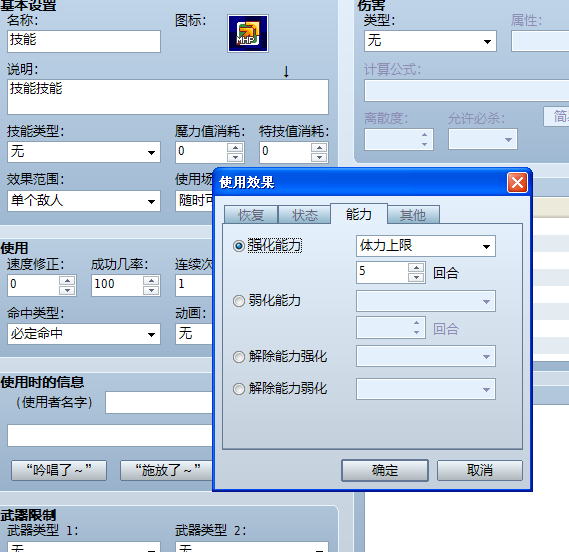Click the “施放了～” message button
This screenshot has height=552, width=569.
(166, 470)
